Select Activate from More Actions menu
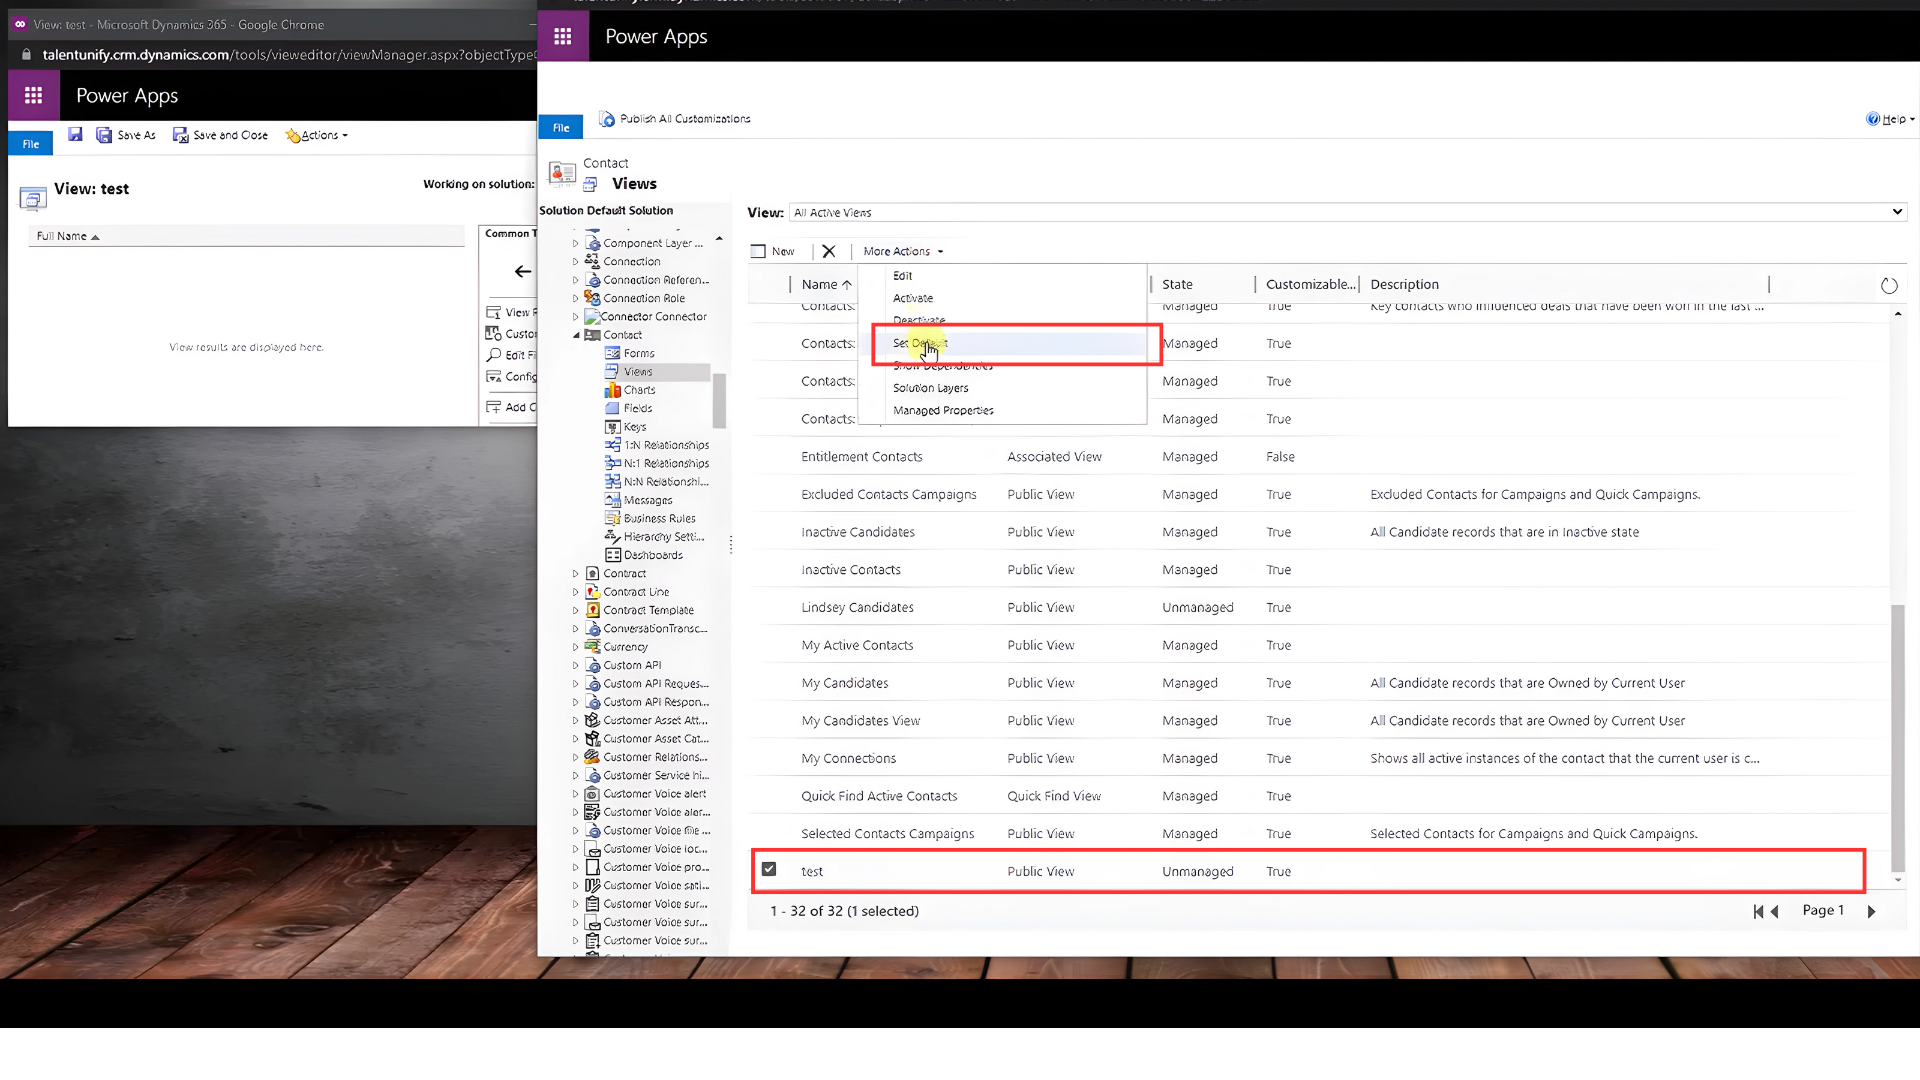This screenshot has height=1080, width=1920. pyautogui.click(x=913, y=298)
